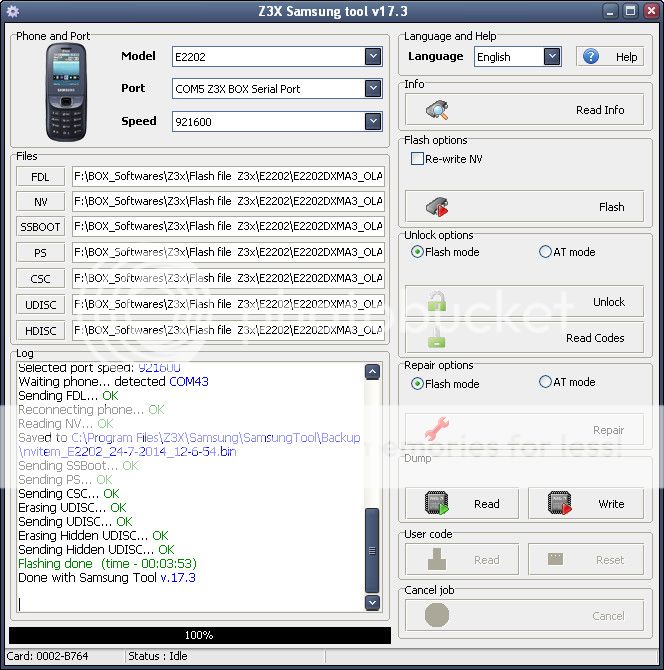Screen dimensions: 664x670
Task: Click 'Done with Samsung Tool v.17.3' log line
Action: coord(107,578)
